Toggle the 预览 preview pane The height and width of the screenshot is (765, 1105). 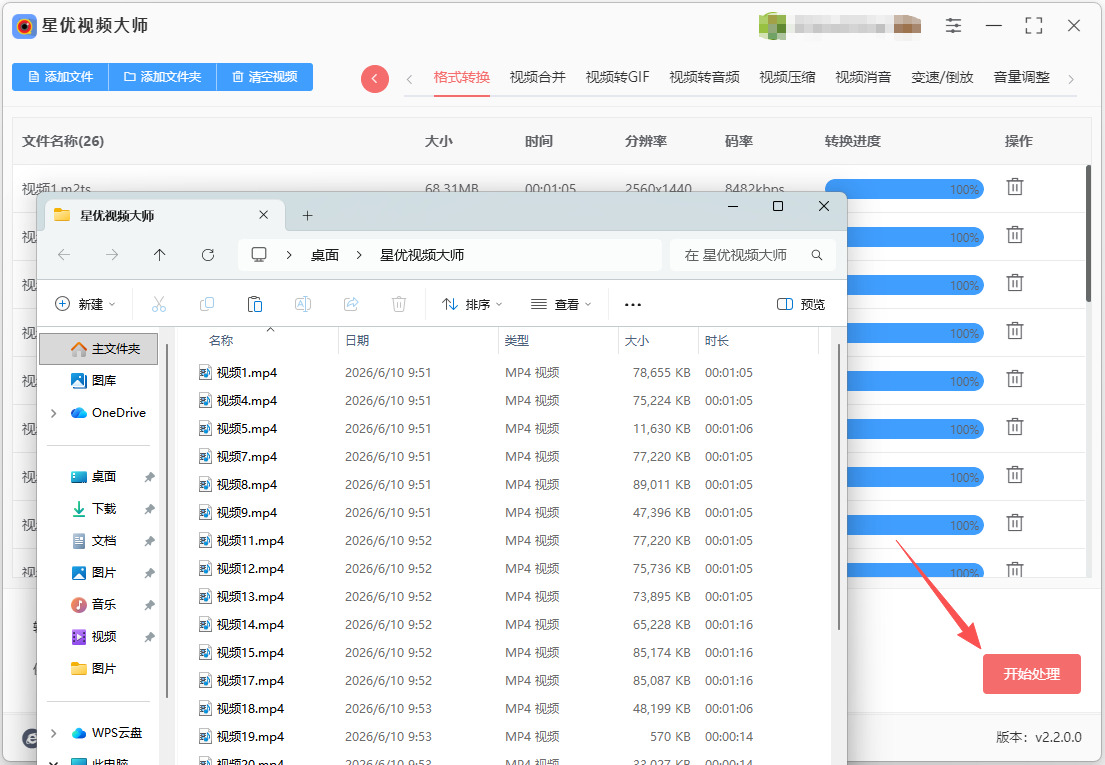click(801, 304)
